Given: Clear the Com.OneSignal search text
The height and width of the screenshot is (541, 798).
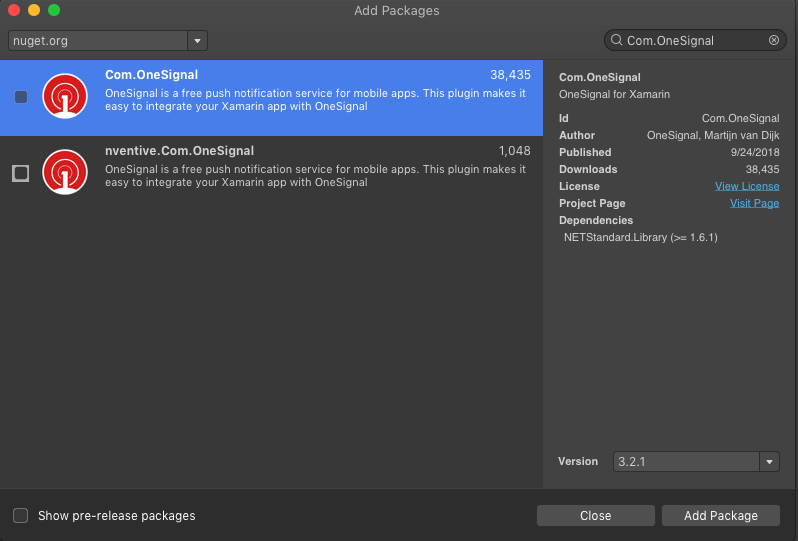Looking at the screenshot, I should (x=774, y=40).
